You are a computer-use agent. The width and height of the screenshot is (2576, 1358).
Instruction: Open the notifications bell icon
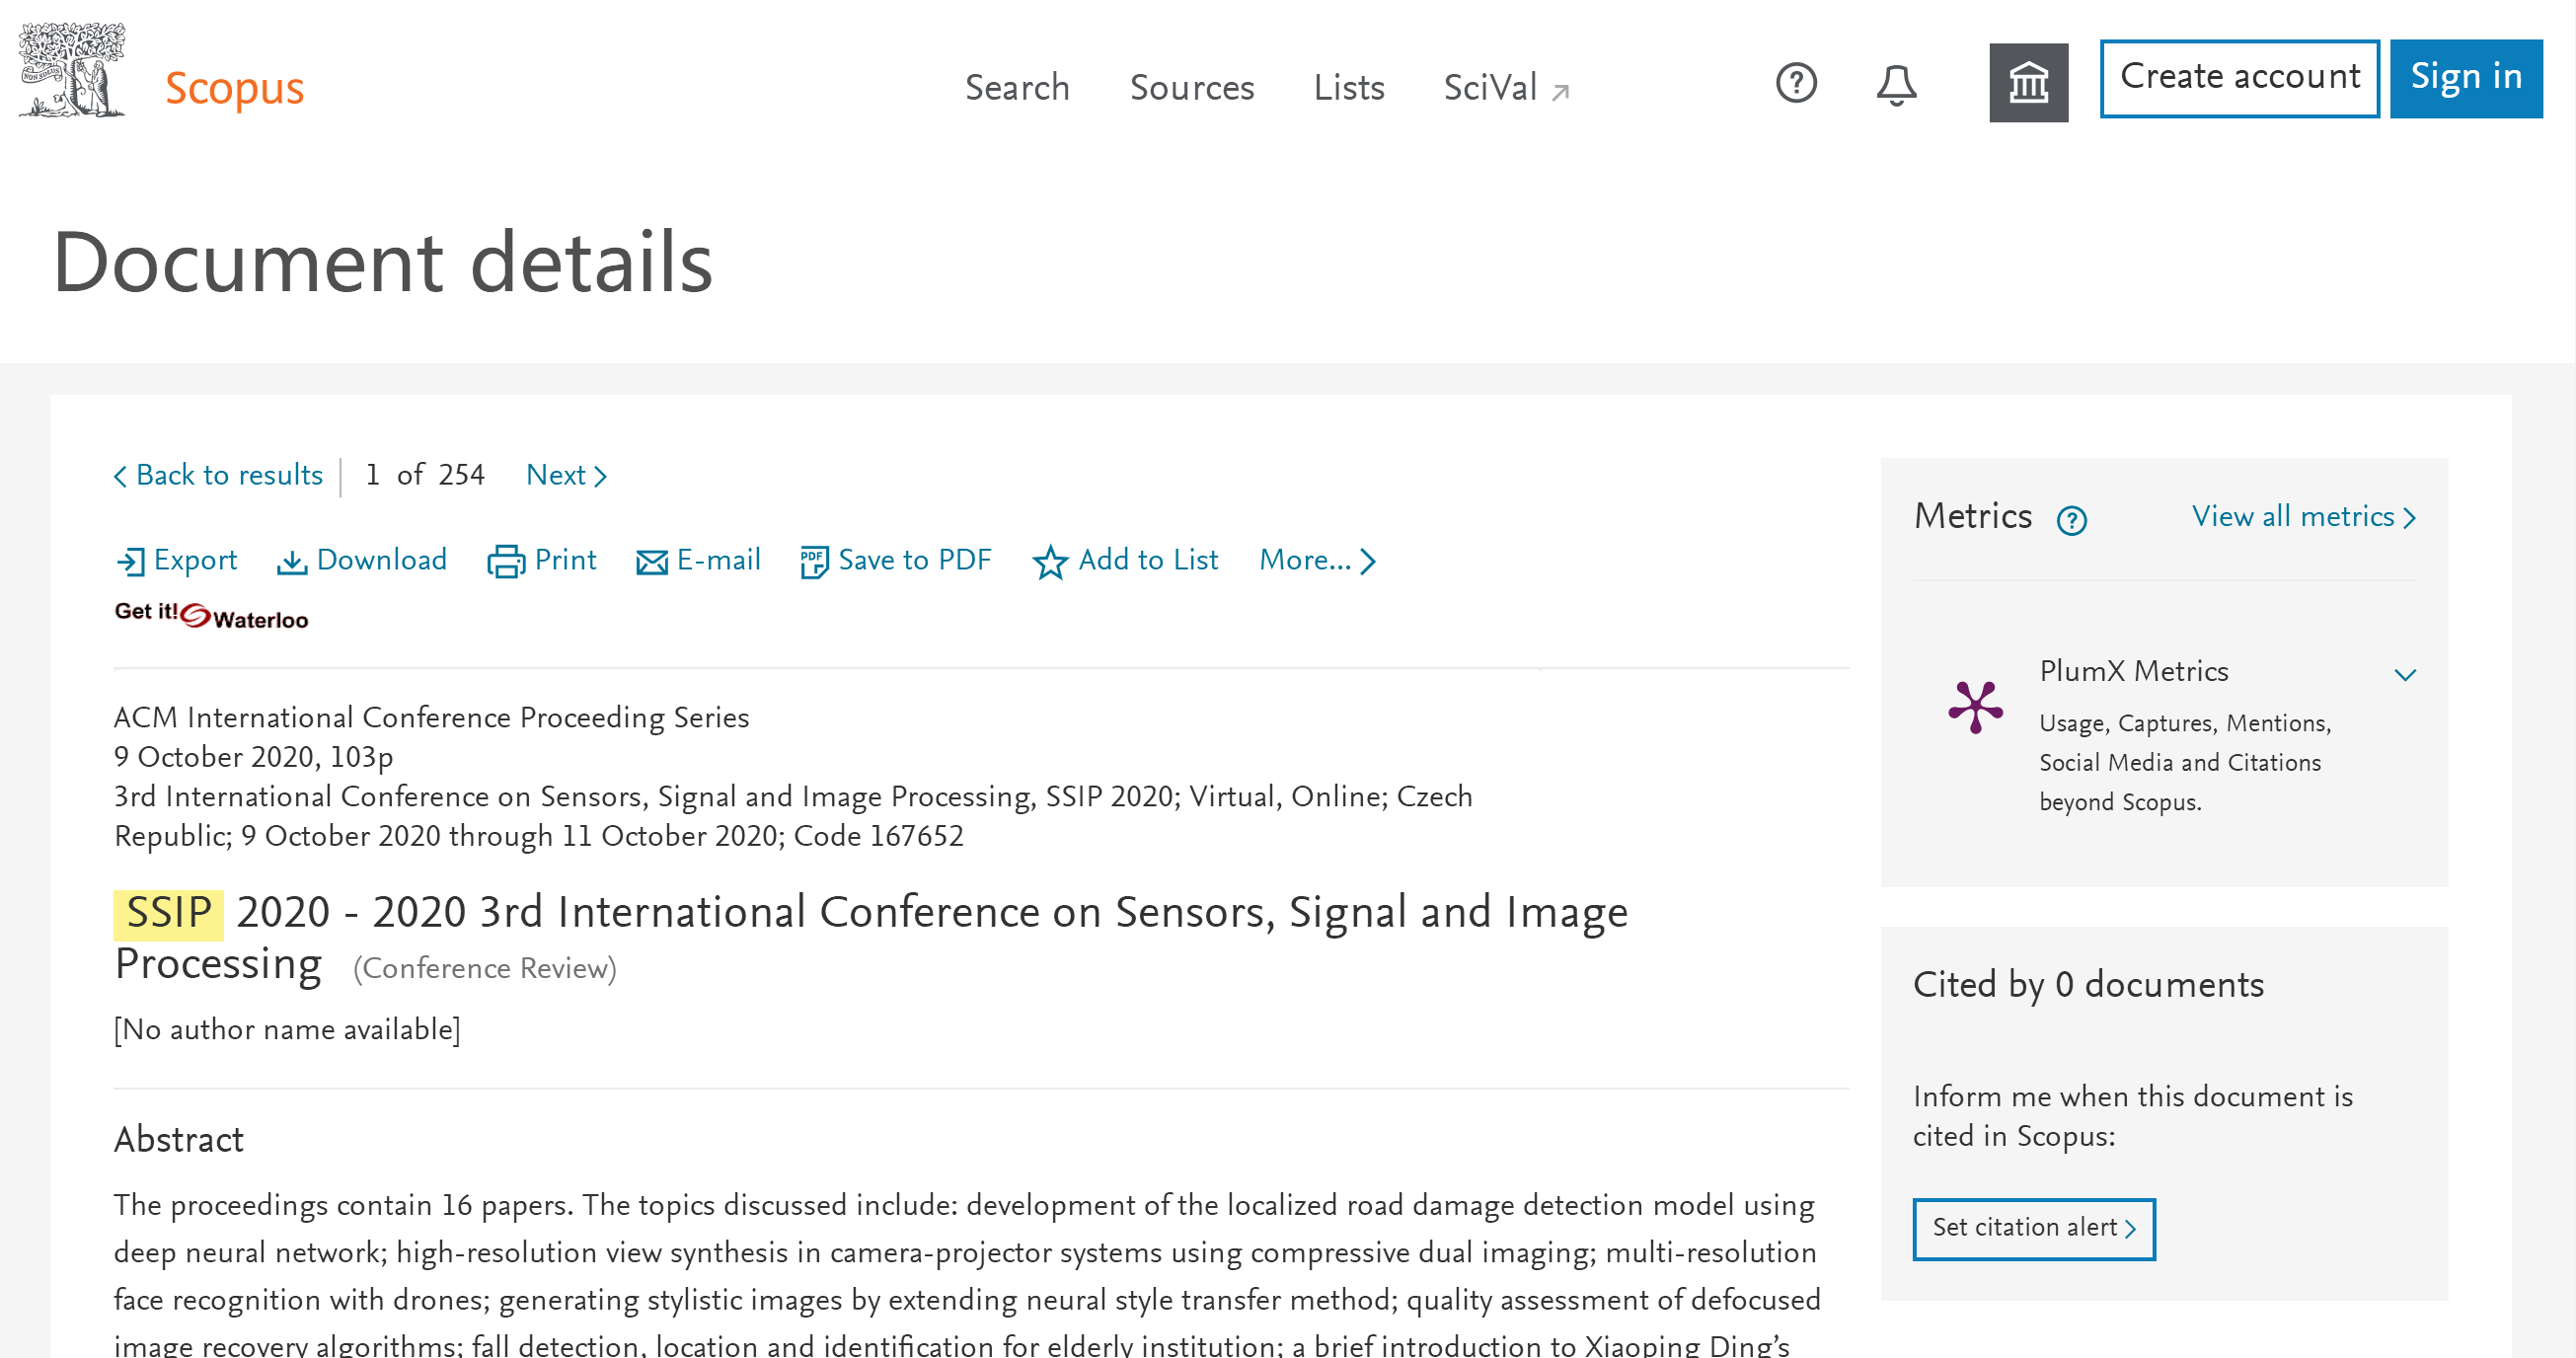coord(1896,85)
